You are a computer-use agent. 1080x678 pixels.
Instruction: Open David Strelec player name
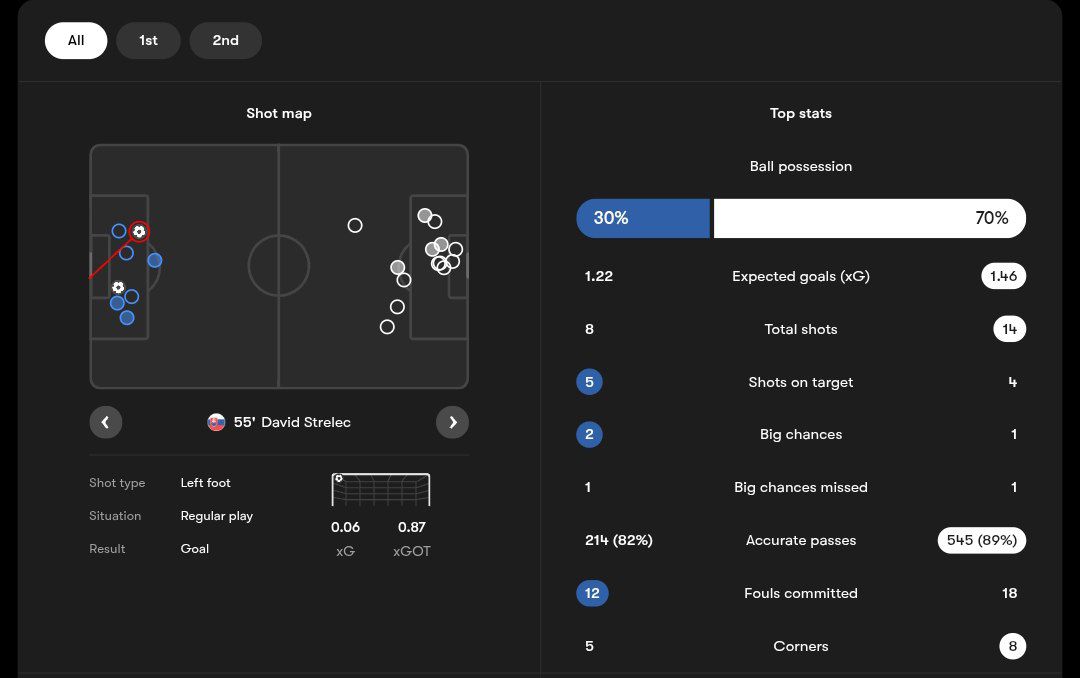[x=306, y=422]
